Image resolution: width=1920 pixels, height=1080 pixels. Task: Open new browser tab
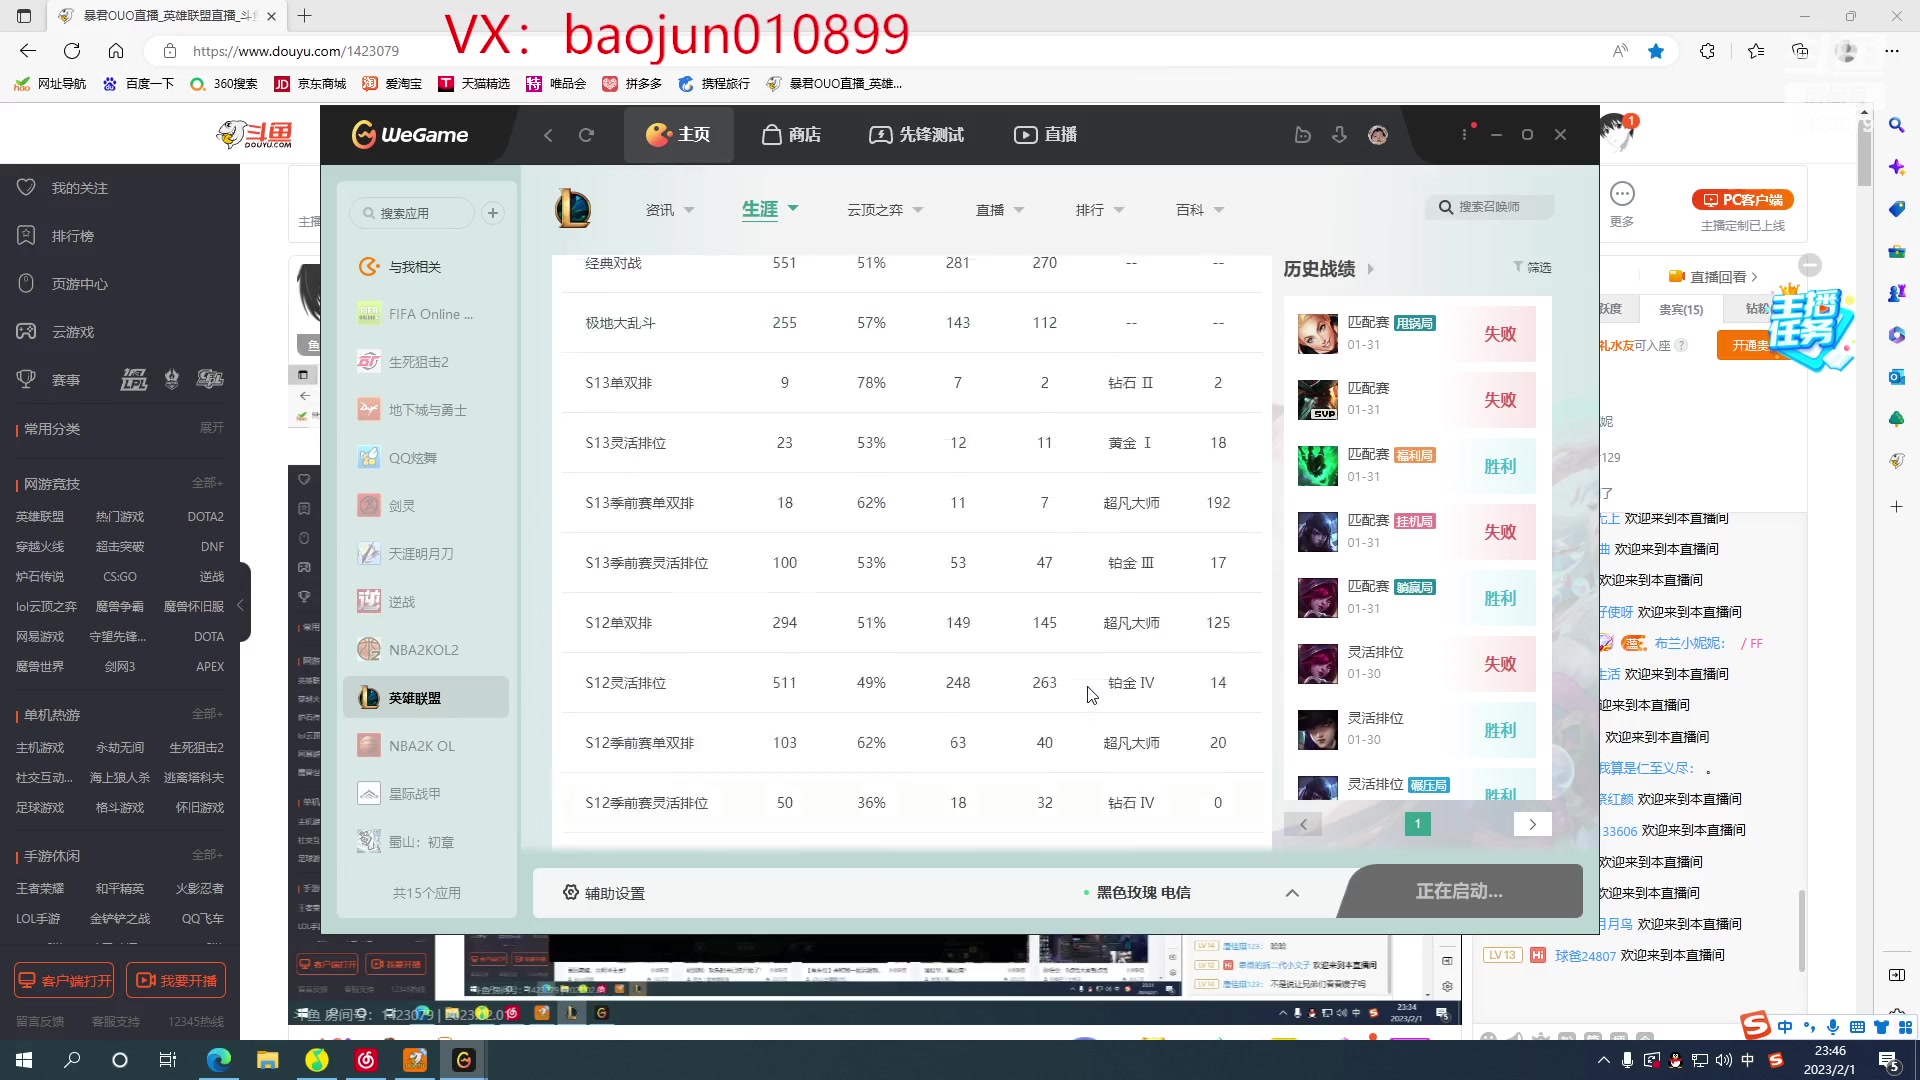coord(305,16)
